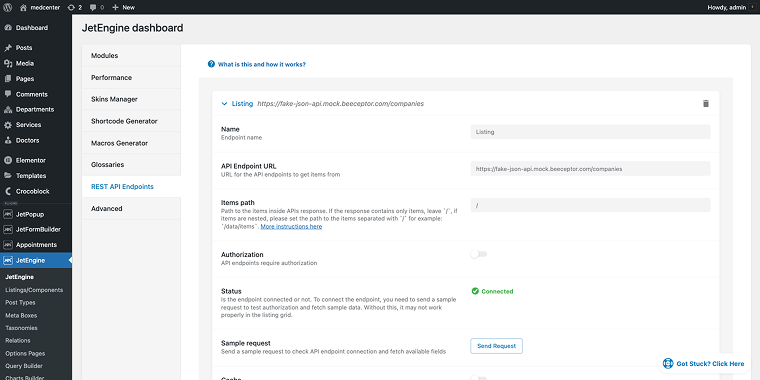760x380 pixels.
Task: Click the Templates folder icon
Action: (8, 176)
